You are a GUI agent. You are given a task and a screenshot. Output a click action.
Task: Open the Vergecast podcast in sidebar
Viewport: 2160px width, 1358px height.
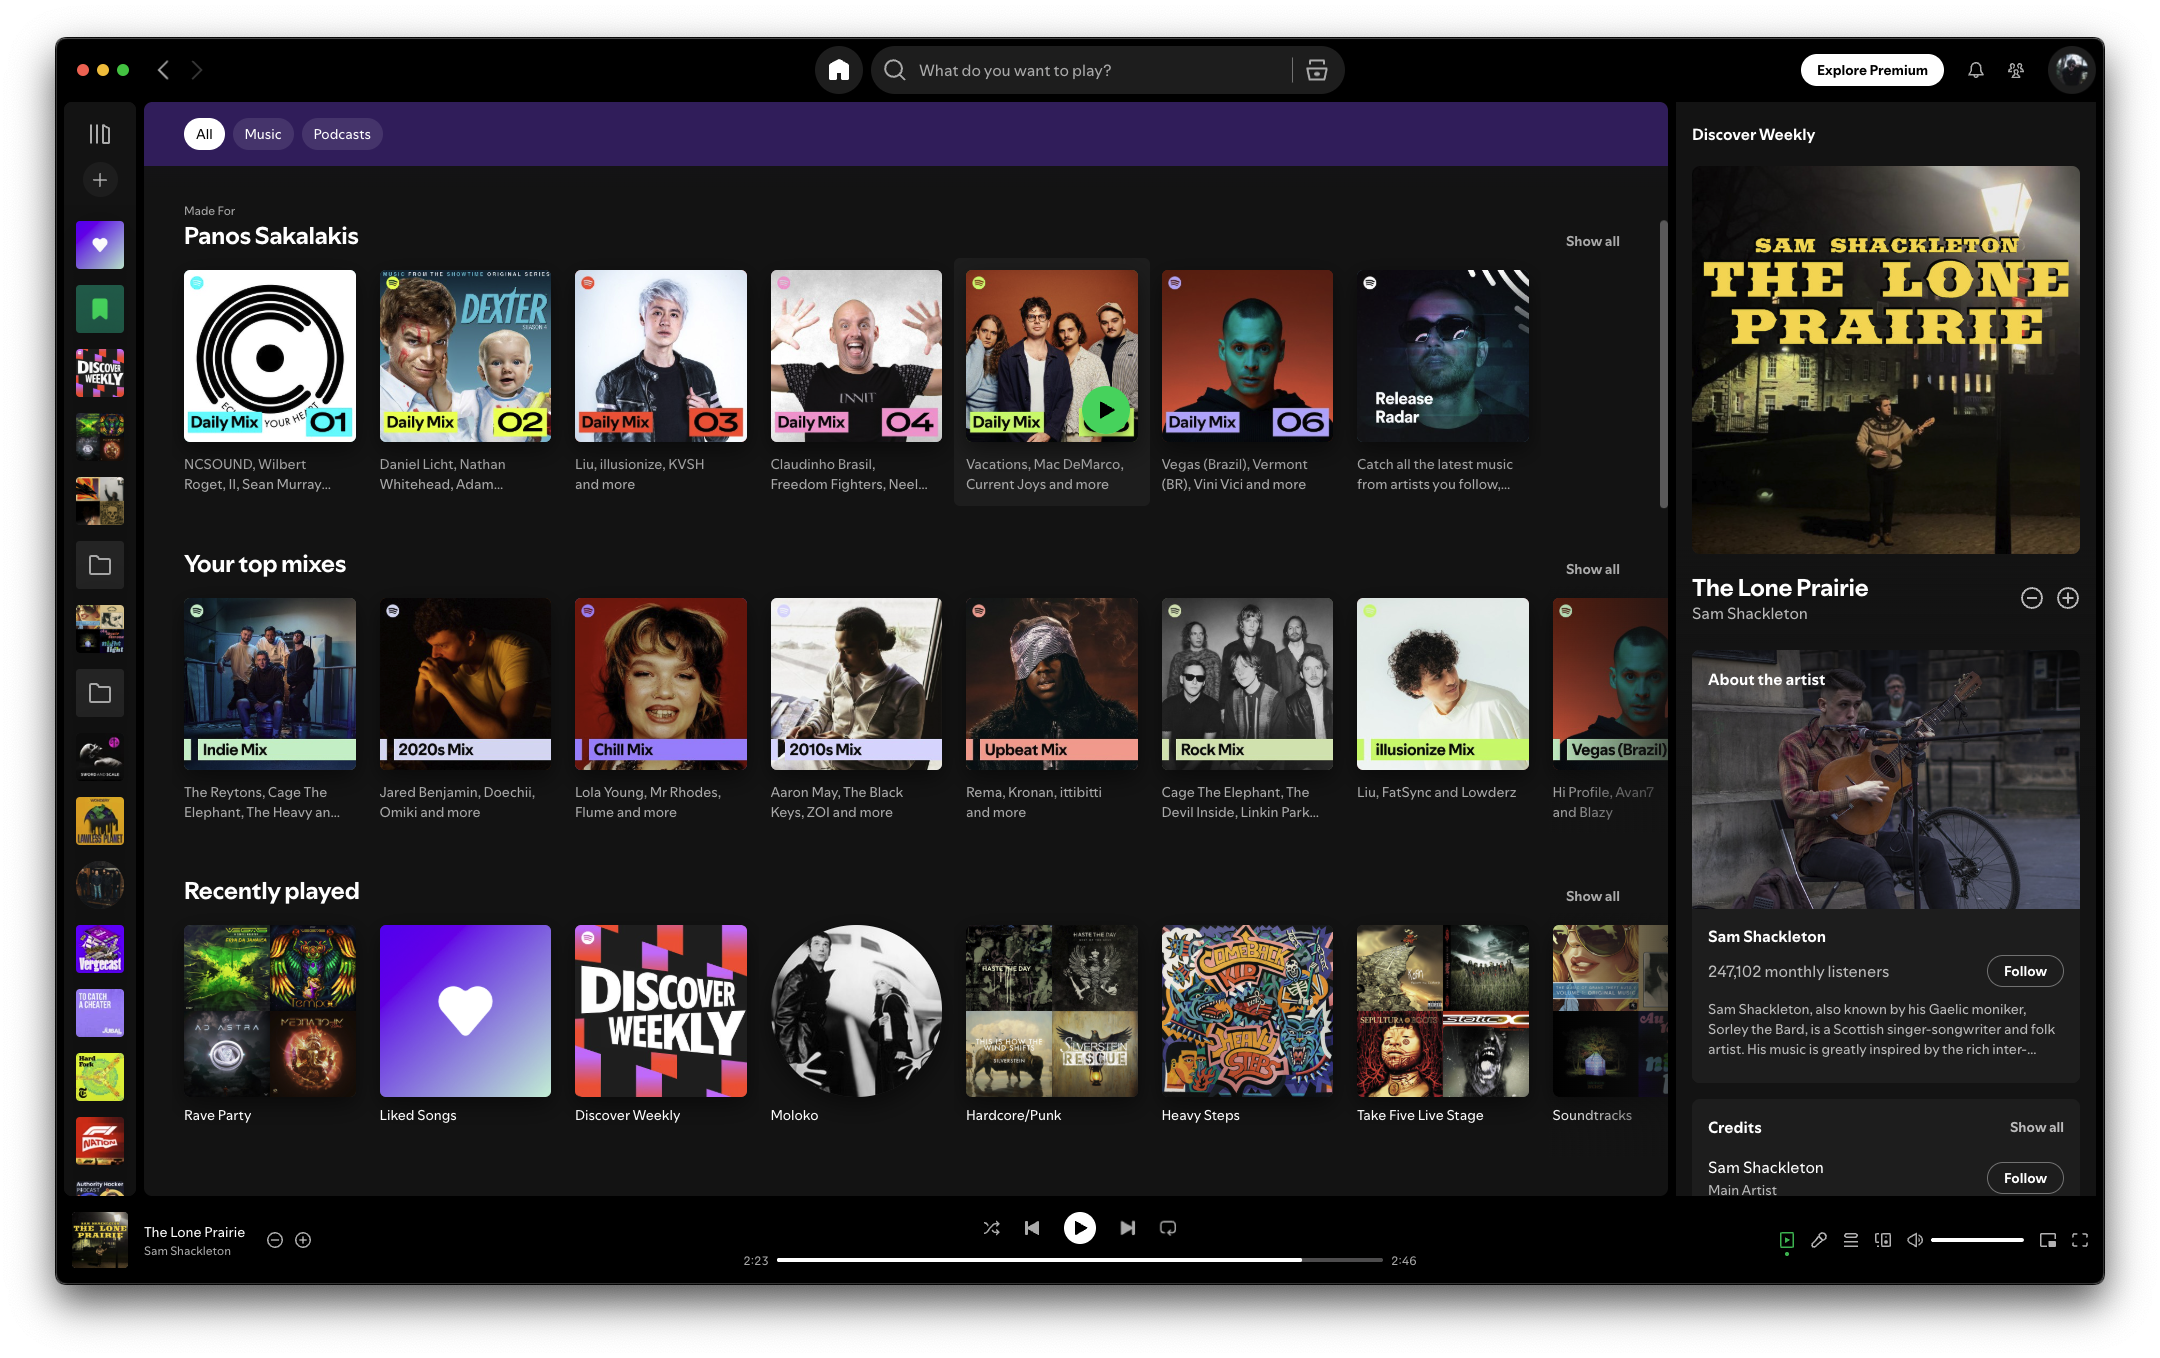tap(100, 949)
